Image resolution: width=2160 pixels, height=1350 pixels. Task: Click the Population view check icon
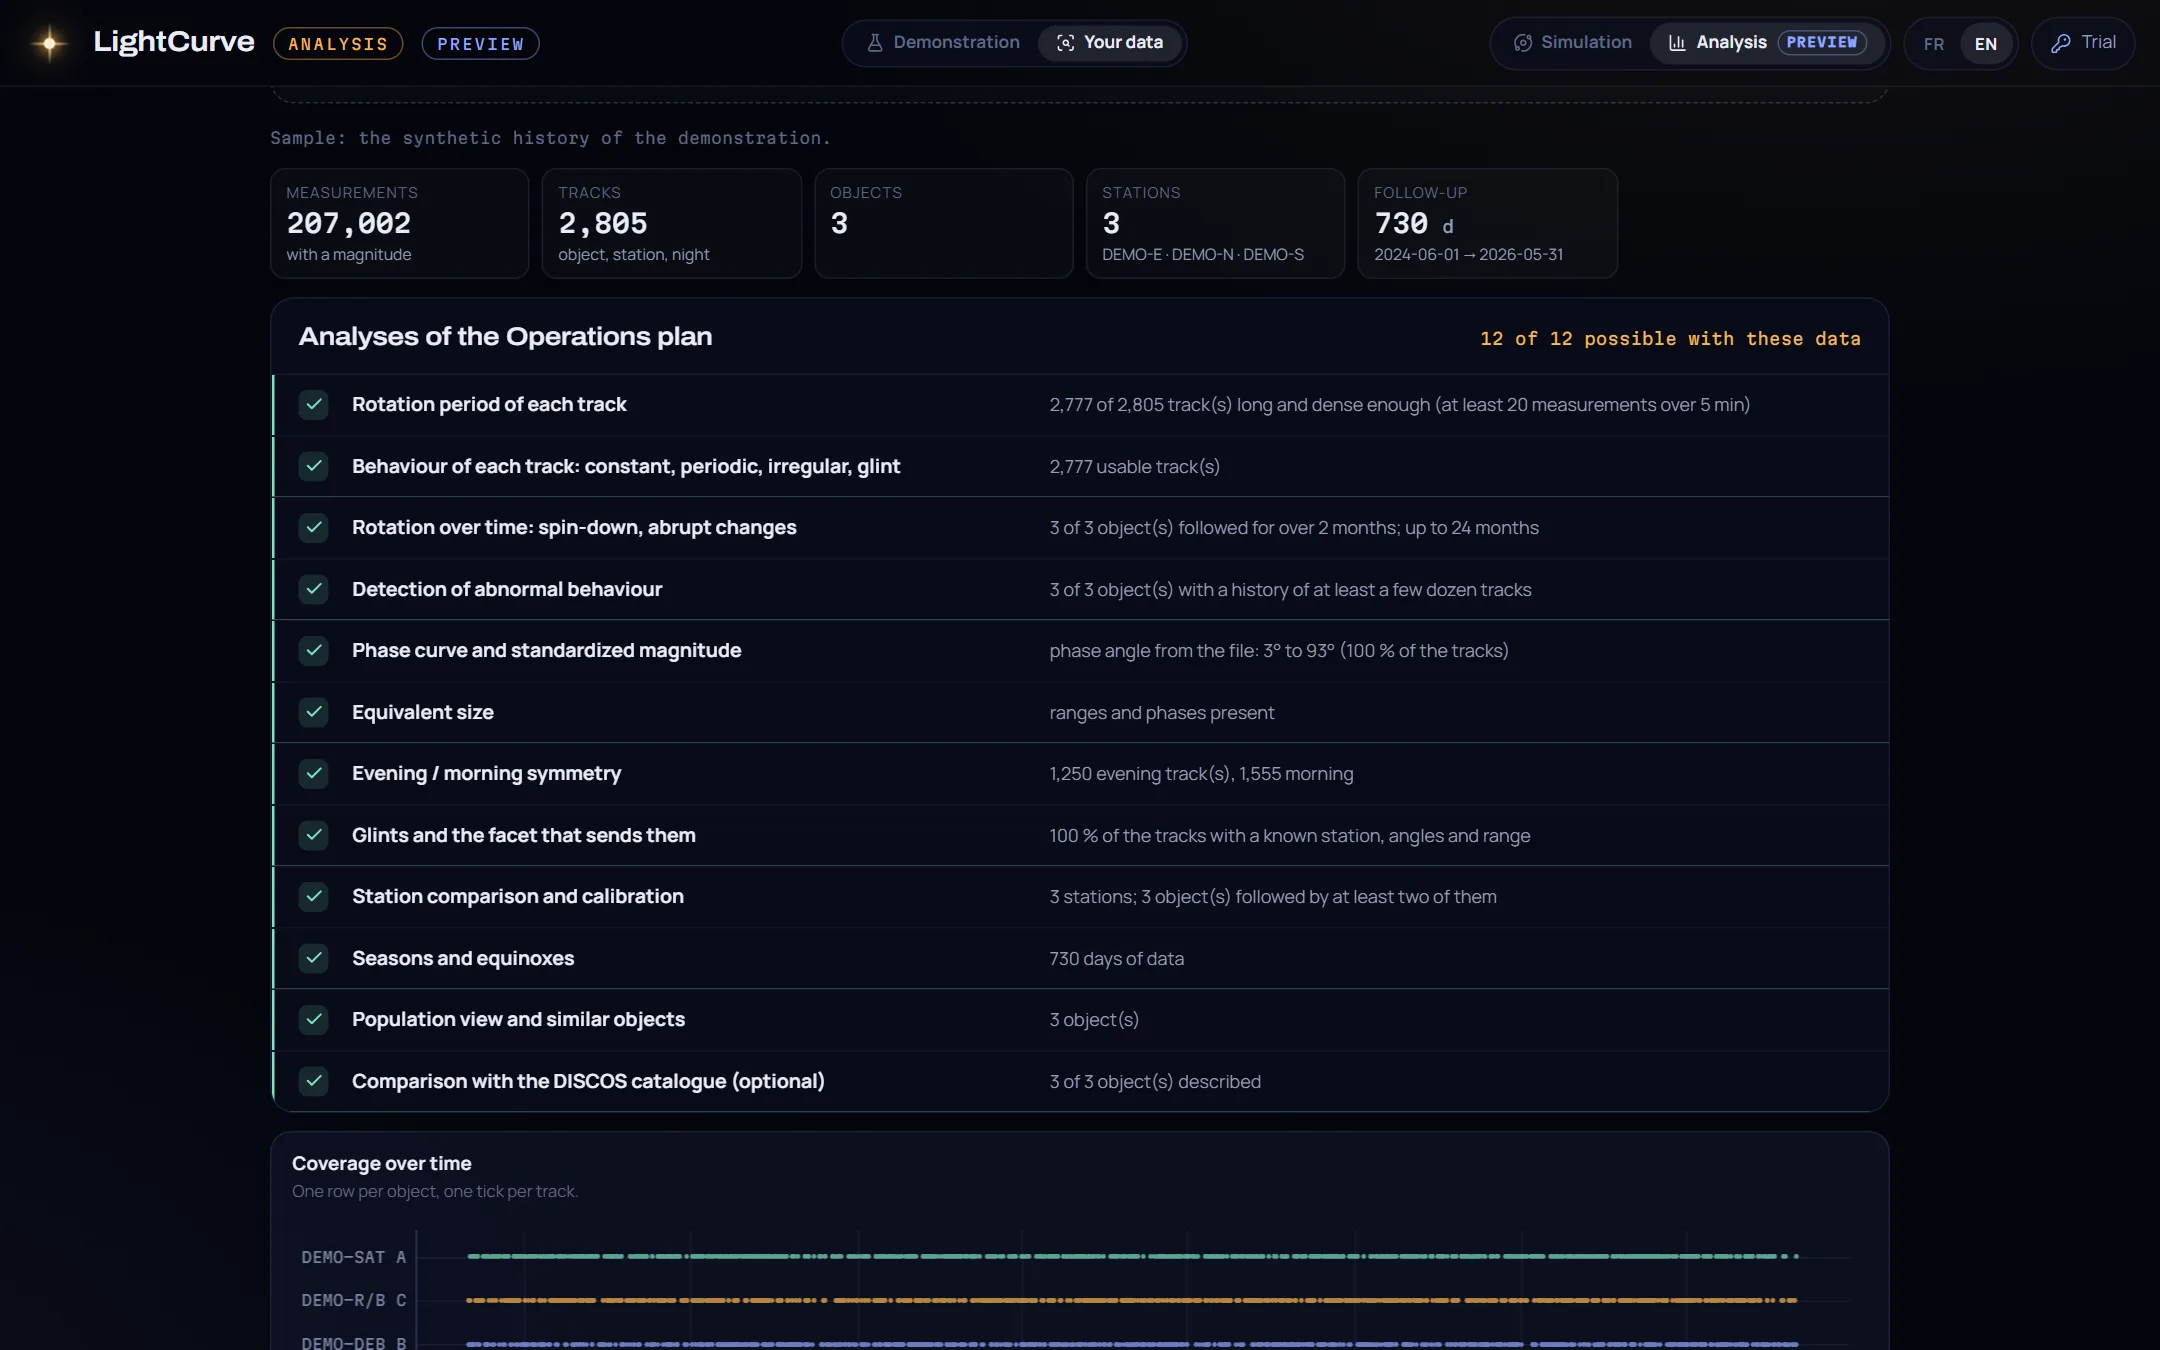pyautogui.click(x=314, y=1020)
